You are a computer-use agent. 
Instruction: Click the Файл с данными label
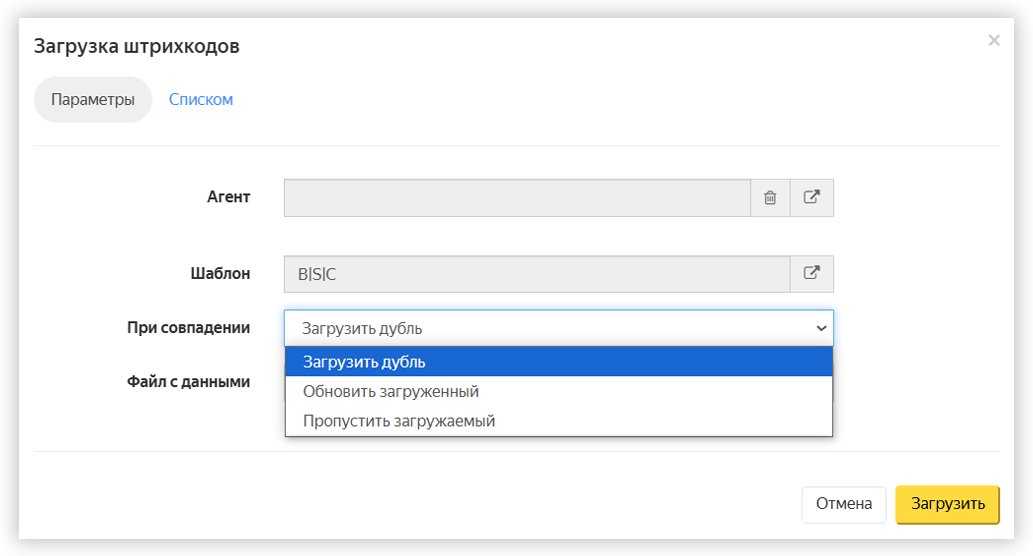(x=188, y=381)
